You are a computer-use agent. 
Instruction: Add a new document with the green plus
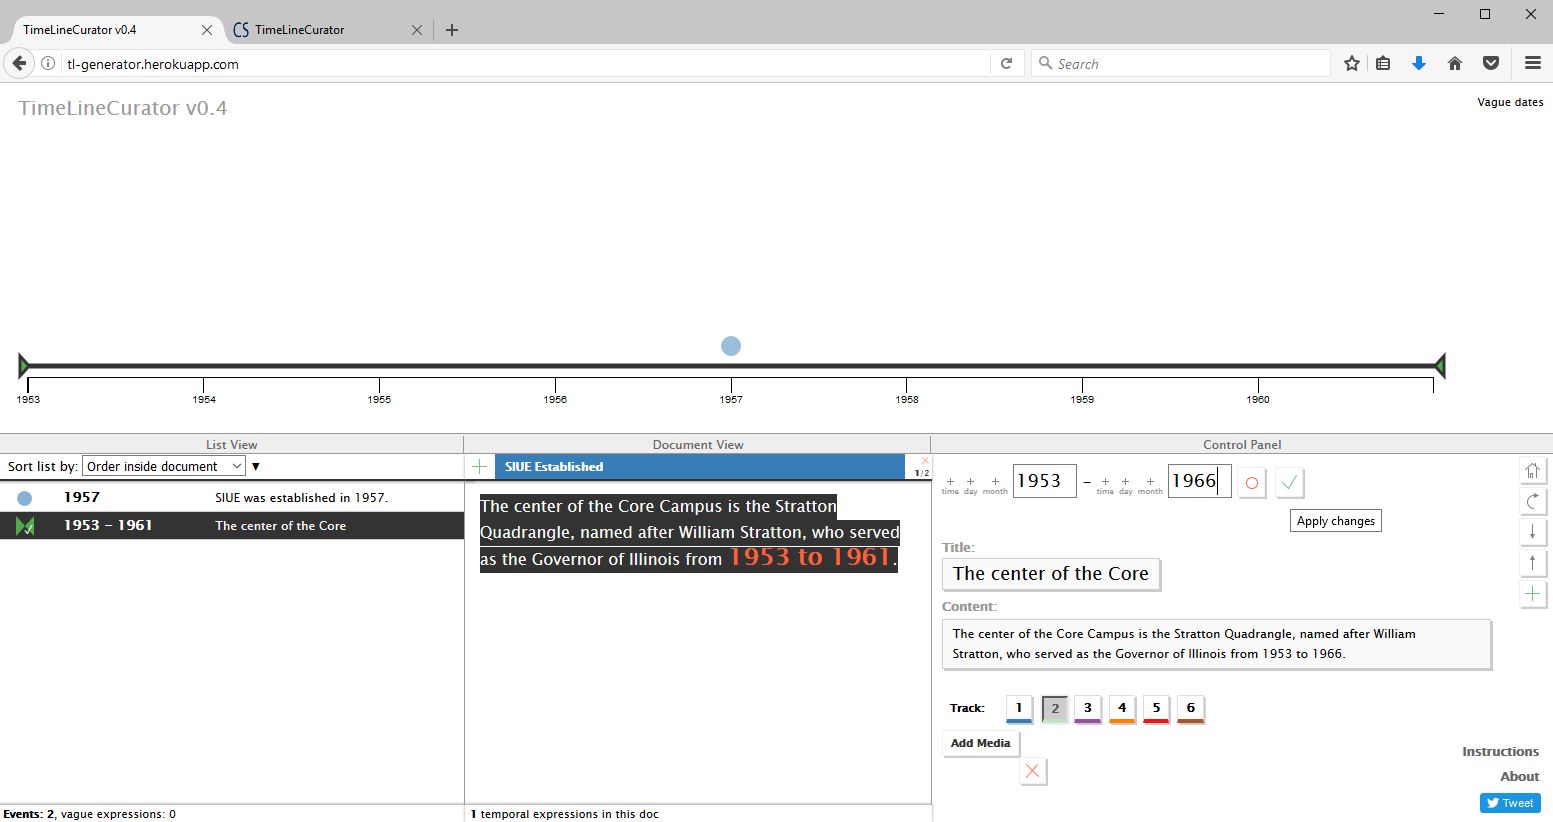click(480, 466)
